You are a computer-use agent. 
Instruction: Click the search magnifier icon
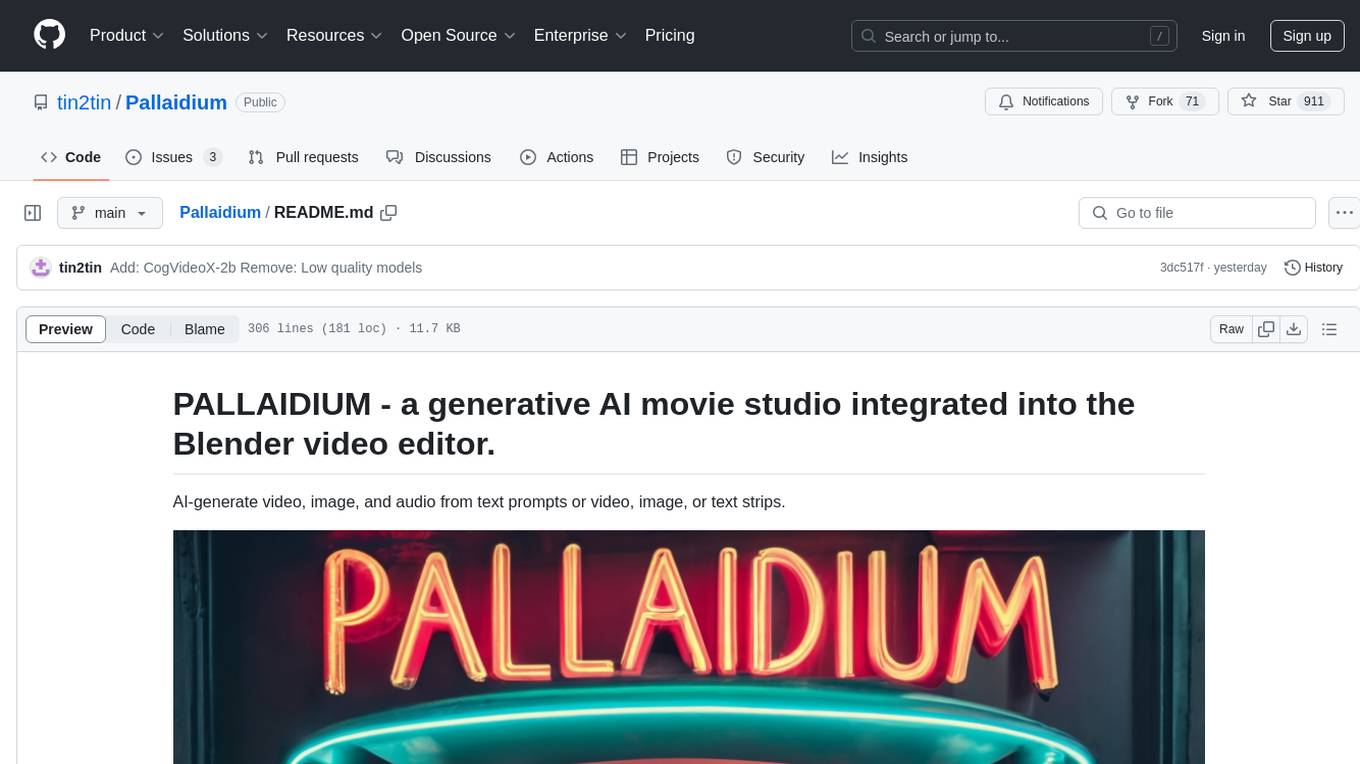click(869, 36)
